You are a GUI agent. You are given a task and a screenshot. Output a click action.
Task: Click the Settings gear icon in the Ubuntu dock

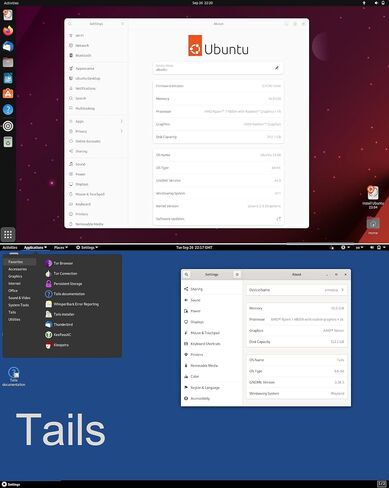8,126
